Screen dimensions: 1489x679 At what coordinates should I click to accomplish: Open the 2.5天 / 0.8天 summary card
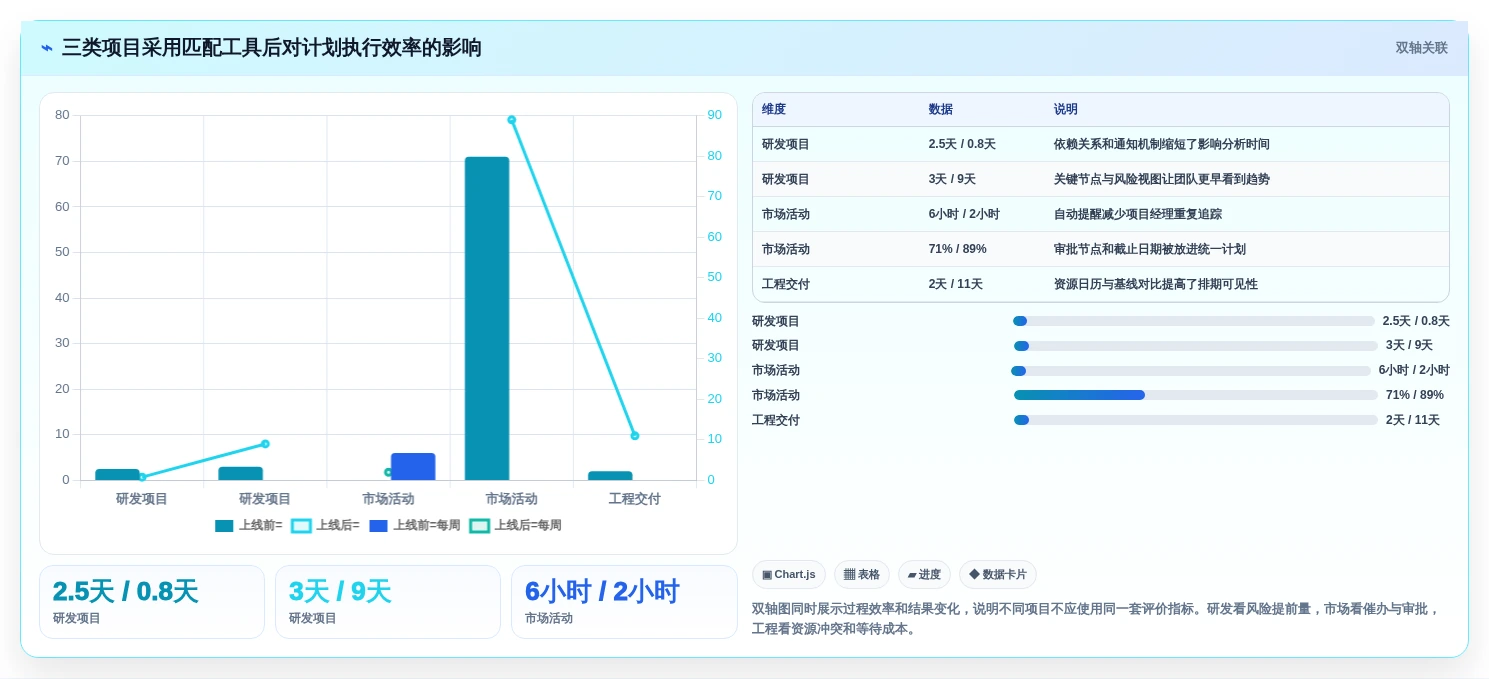[152, 602]
